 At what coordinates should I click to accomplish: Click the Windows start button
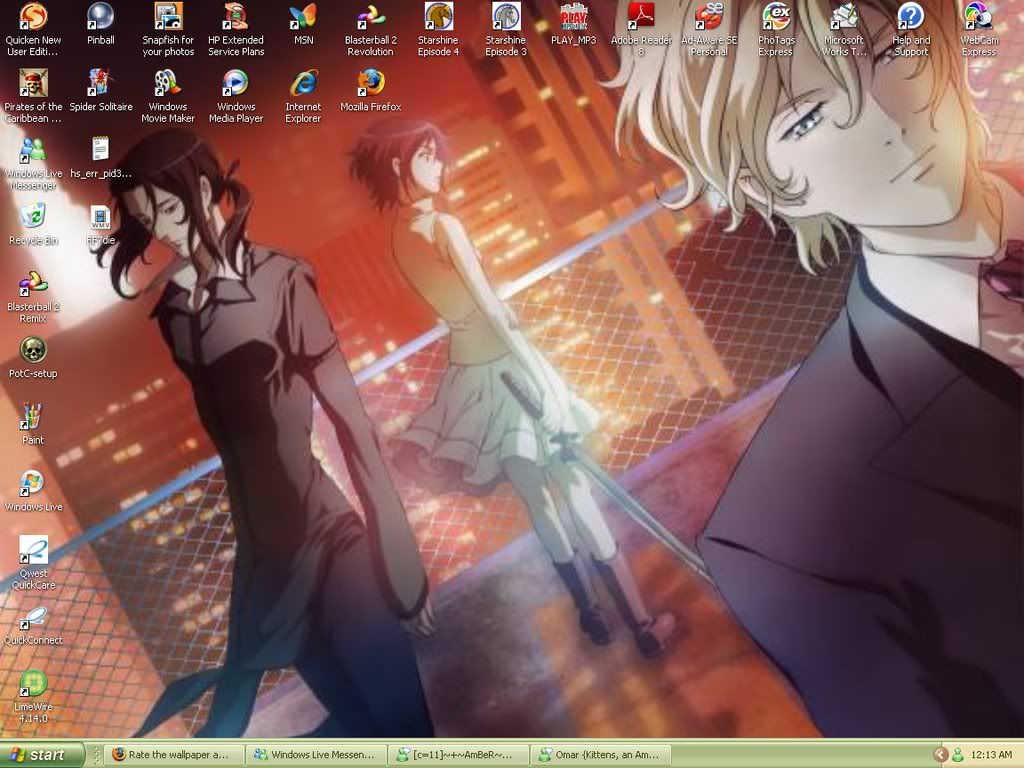[42, 755]
